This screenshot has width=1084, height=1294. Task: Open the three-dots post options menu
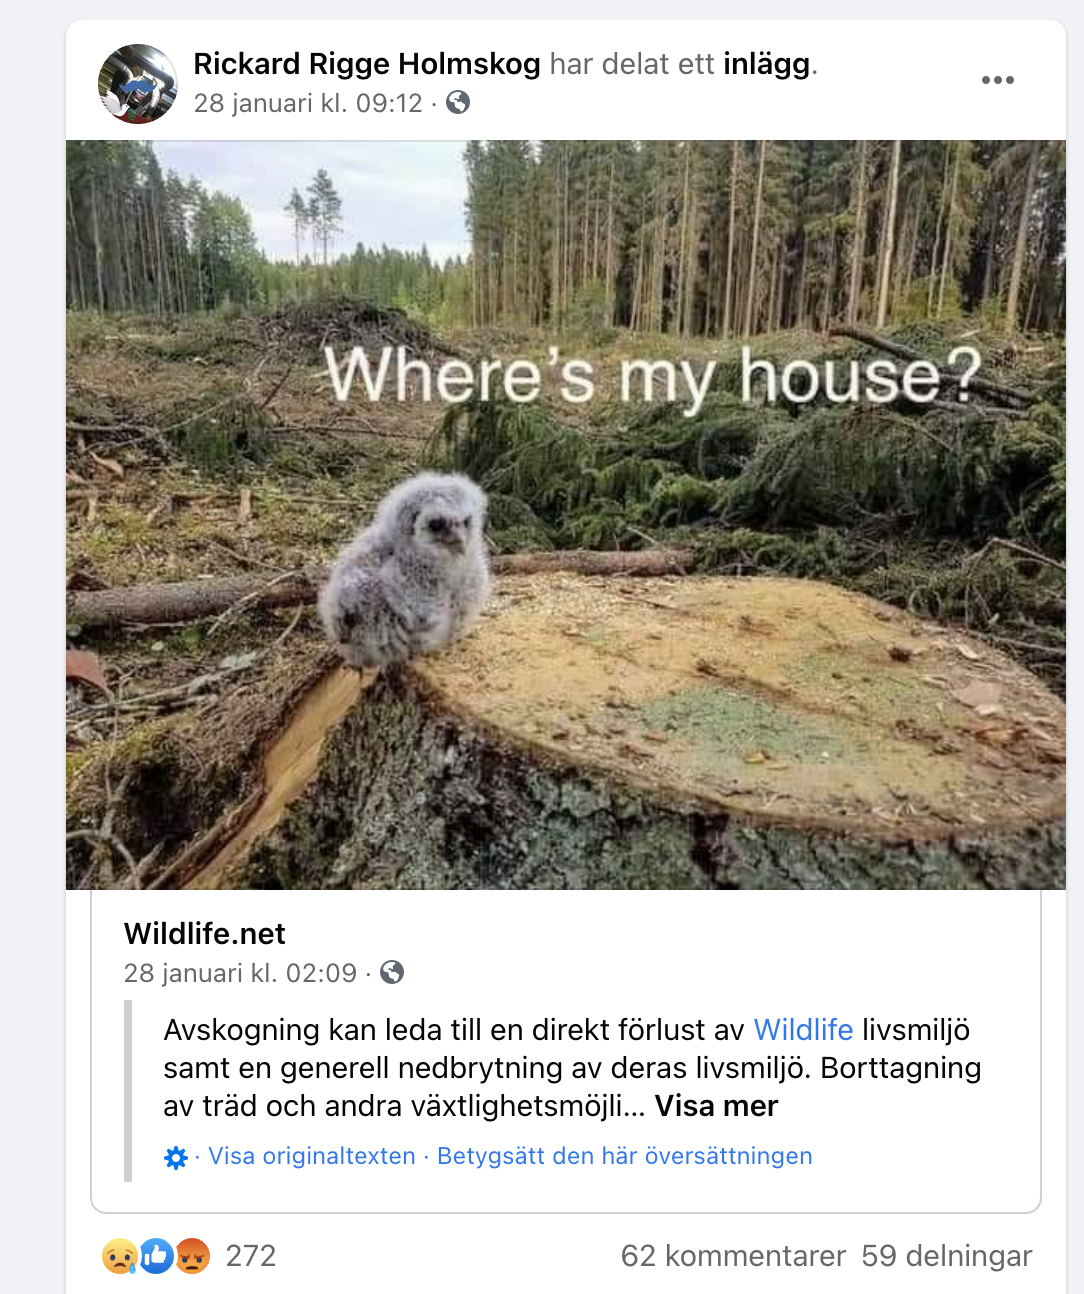point(997,80)
